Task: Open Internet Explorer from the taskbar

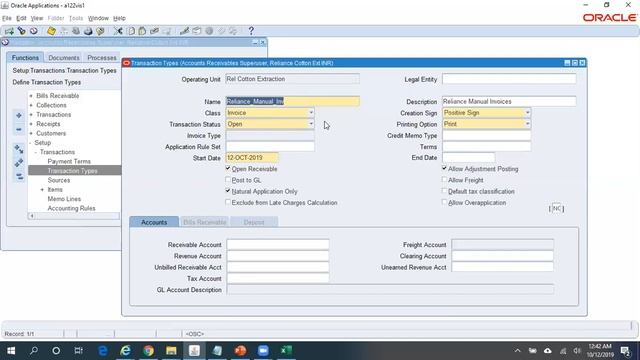Action: tap(125, 351)
